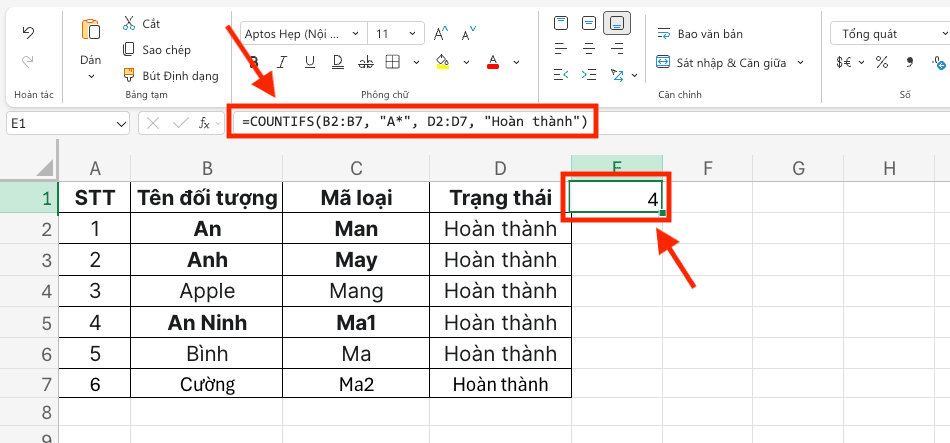Toggle Bao văn bản wrap text
950x443 pixels.
point(700,34)
